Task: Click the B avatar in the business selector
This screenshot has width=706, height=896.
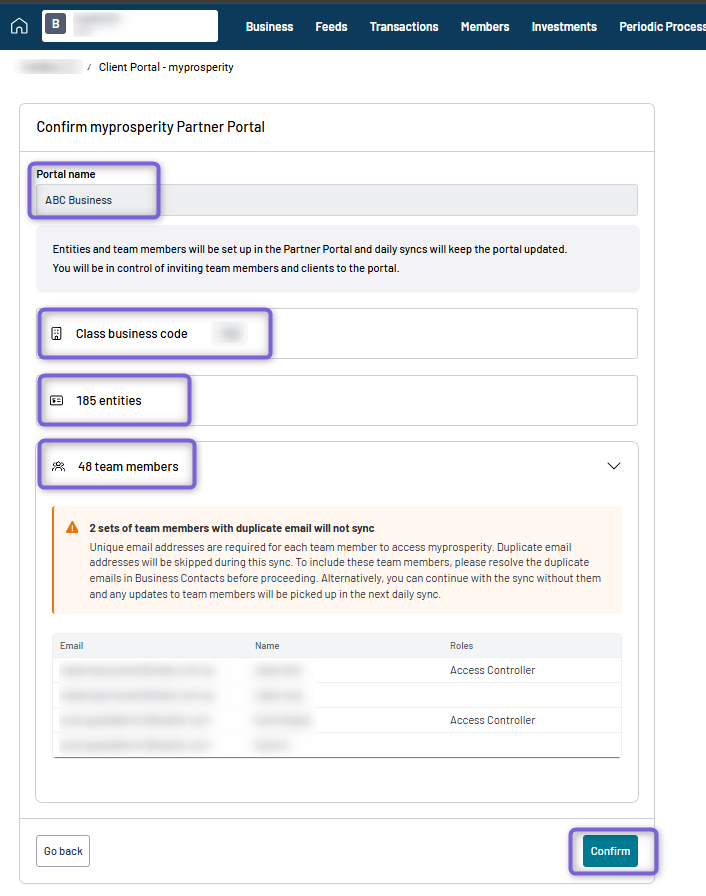Action: [55, 23]
